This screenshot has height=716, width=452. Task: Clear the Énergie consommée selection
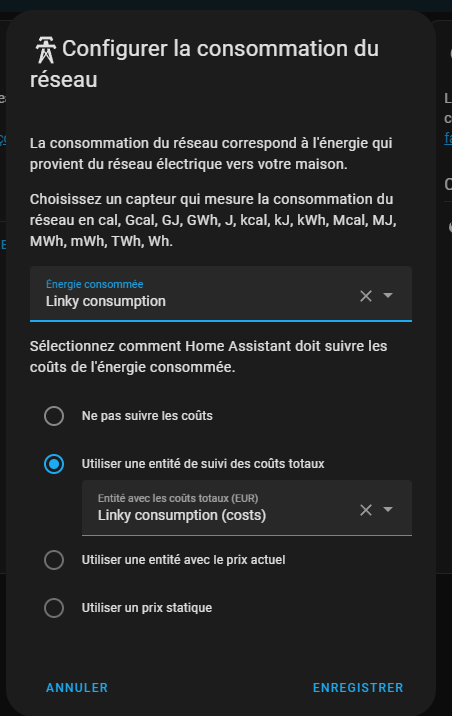click(x=366, y=296)
